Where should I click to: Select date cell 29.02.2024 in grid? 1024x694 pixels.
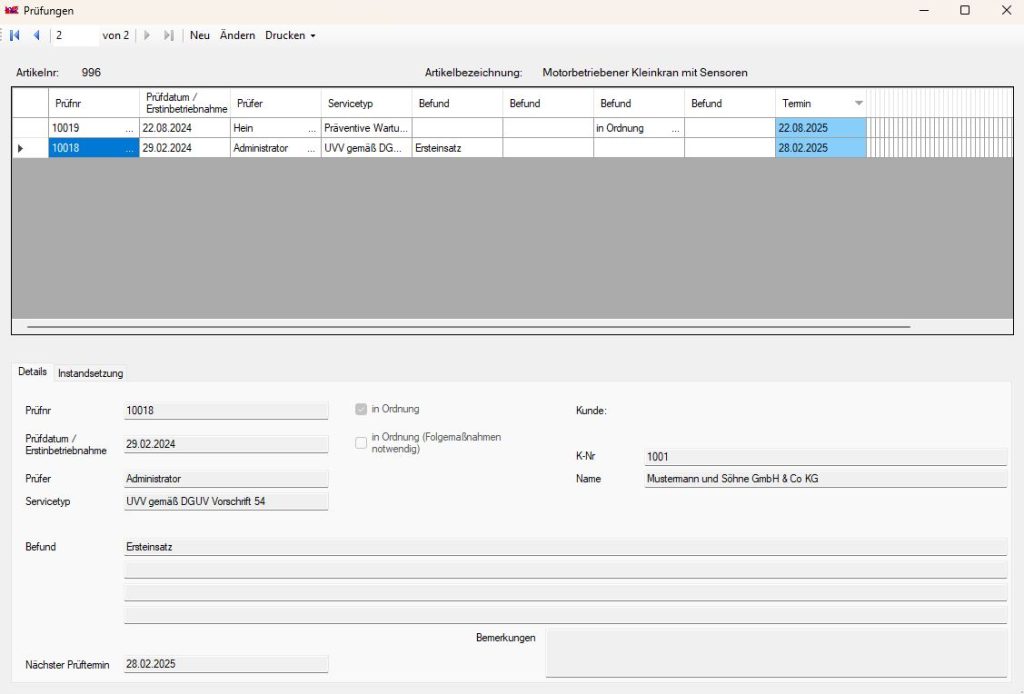click(x=185, y=148)
